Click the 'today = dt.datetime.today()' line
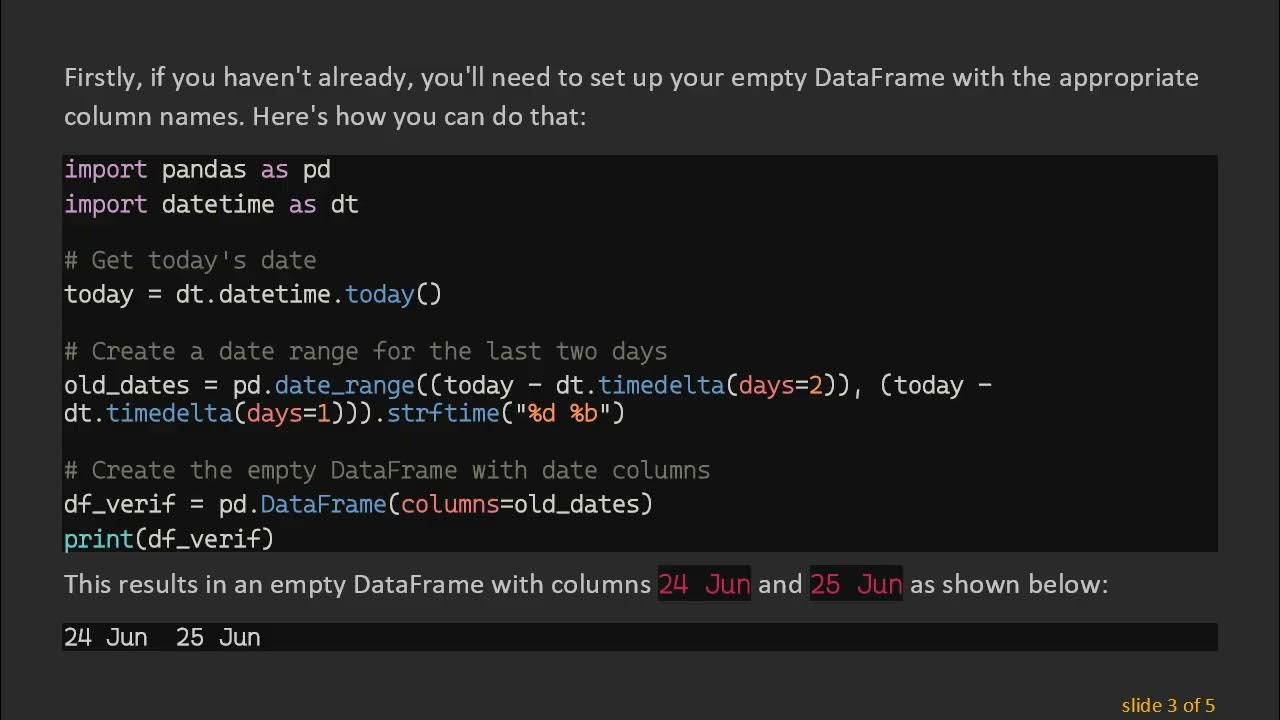 coord(253,295)
